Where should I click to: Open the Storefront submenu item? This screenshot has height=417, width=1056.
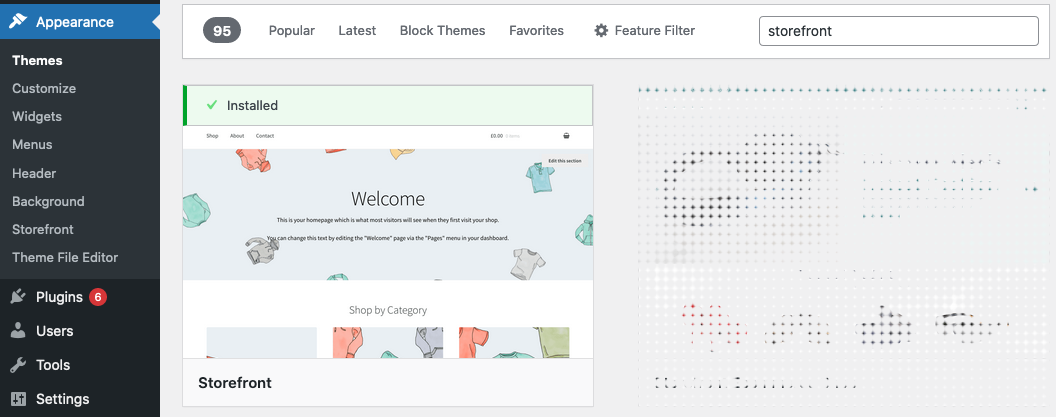click(43, 229)
